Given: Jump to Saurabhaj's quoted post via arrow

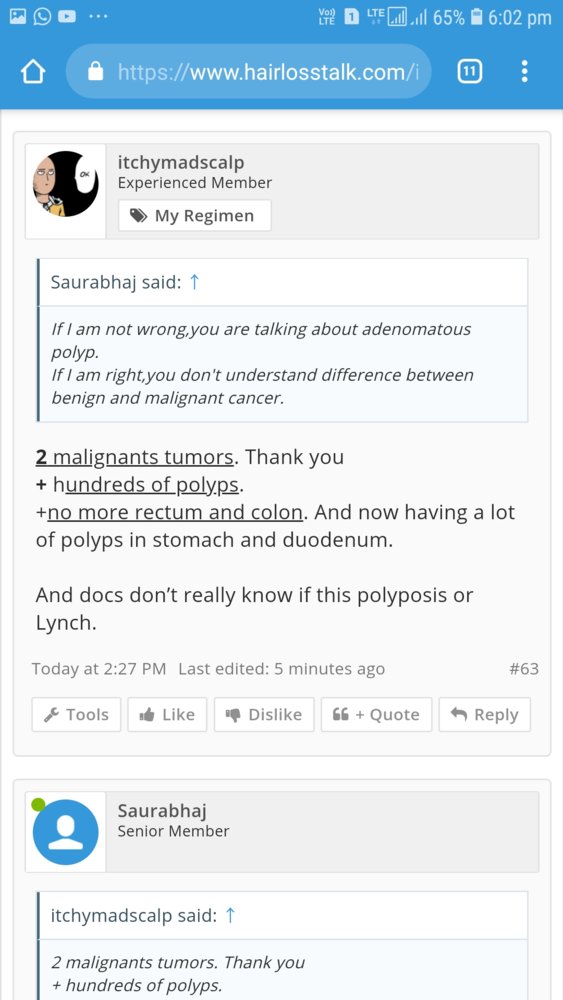Looking at the screenshot, I should click(x=195, y=283).
